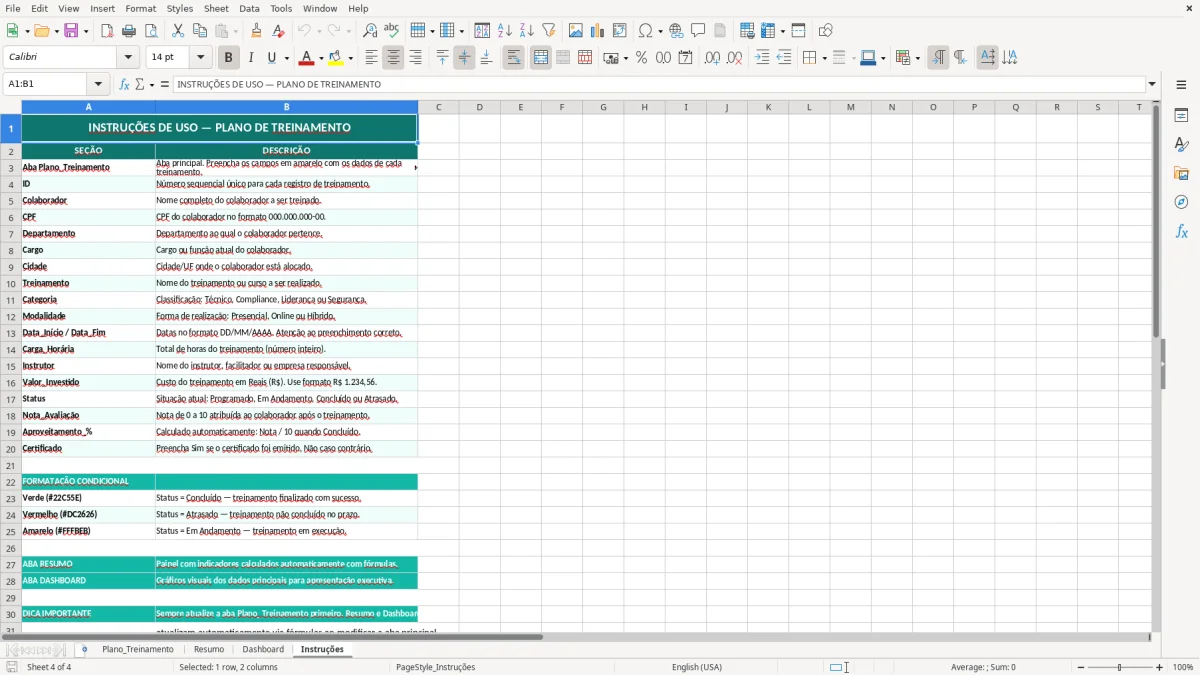Expand the Name Box dropdown
The width and height of the screenshot is (1200, 675).
click(x=98, y=84)
